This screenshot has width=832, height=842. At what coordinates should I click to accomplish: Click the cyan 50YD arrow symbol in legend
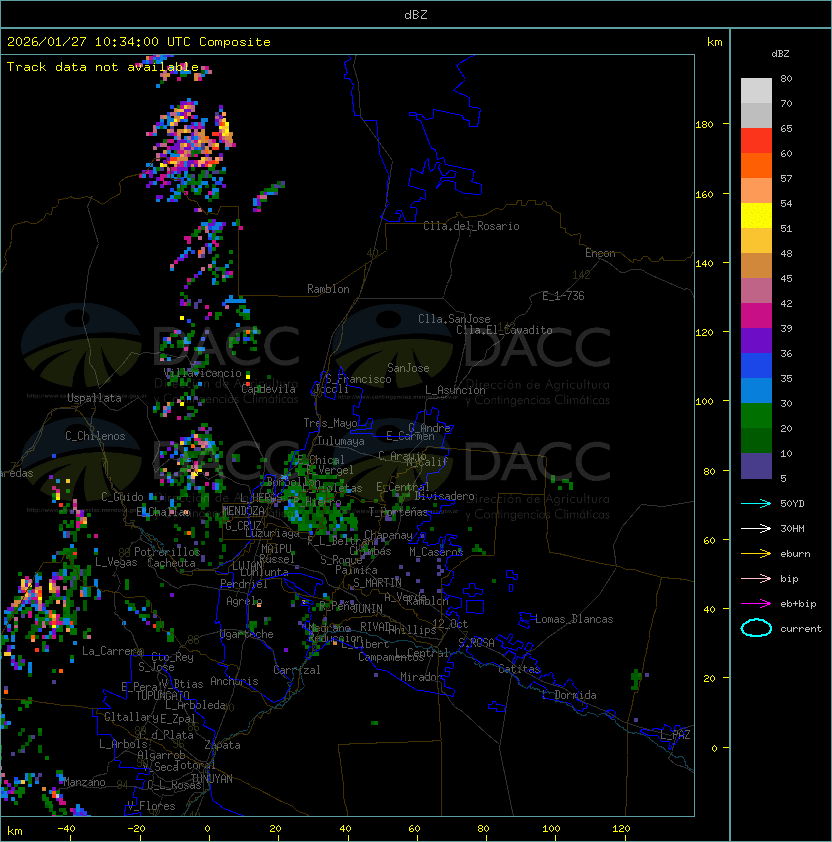click(x=756, y=503)
